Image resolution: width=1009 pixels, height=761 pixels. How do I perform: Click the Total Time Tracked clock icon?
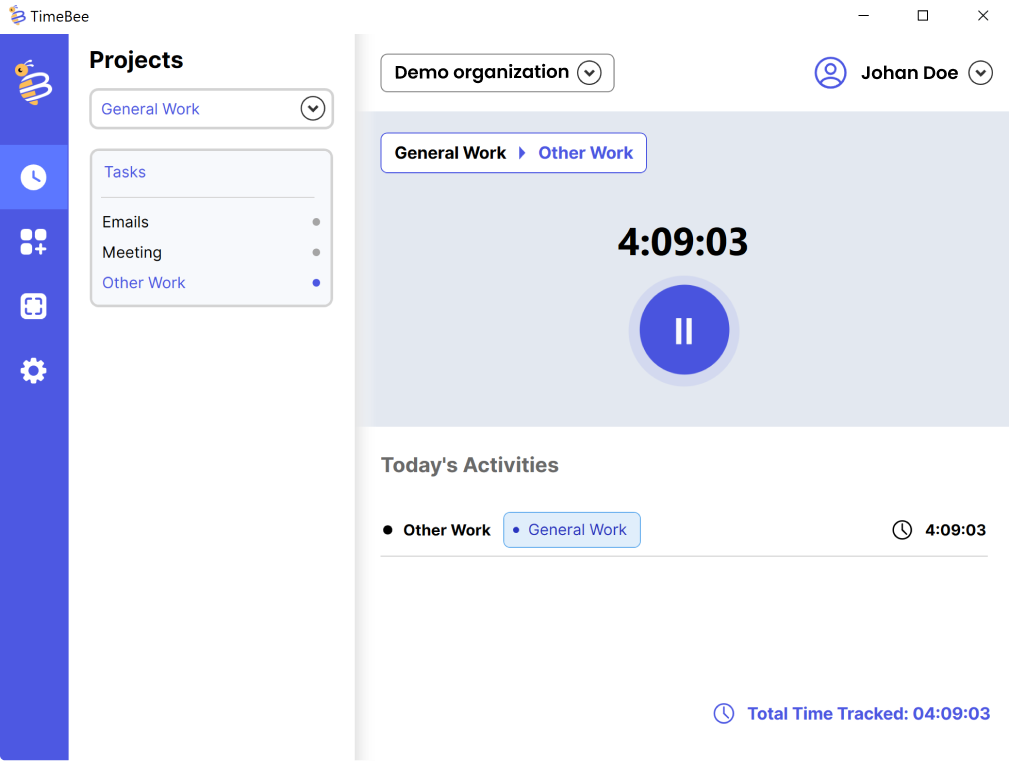tap(723, 713)
